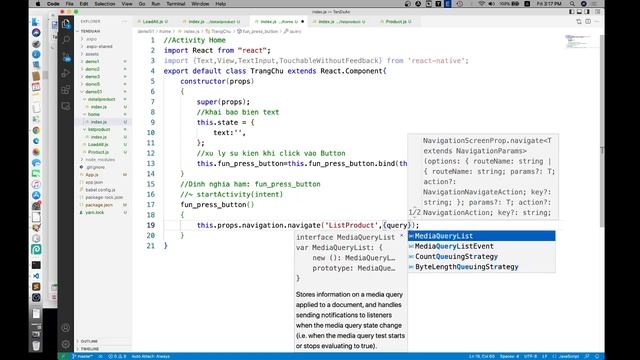
Task: Open notifications bell in status bar
Action: coord(597,356)
